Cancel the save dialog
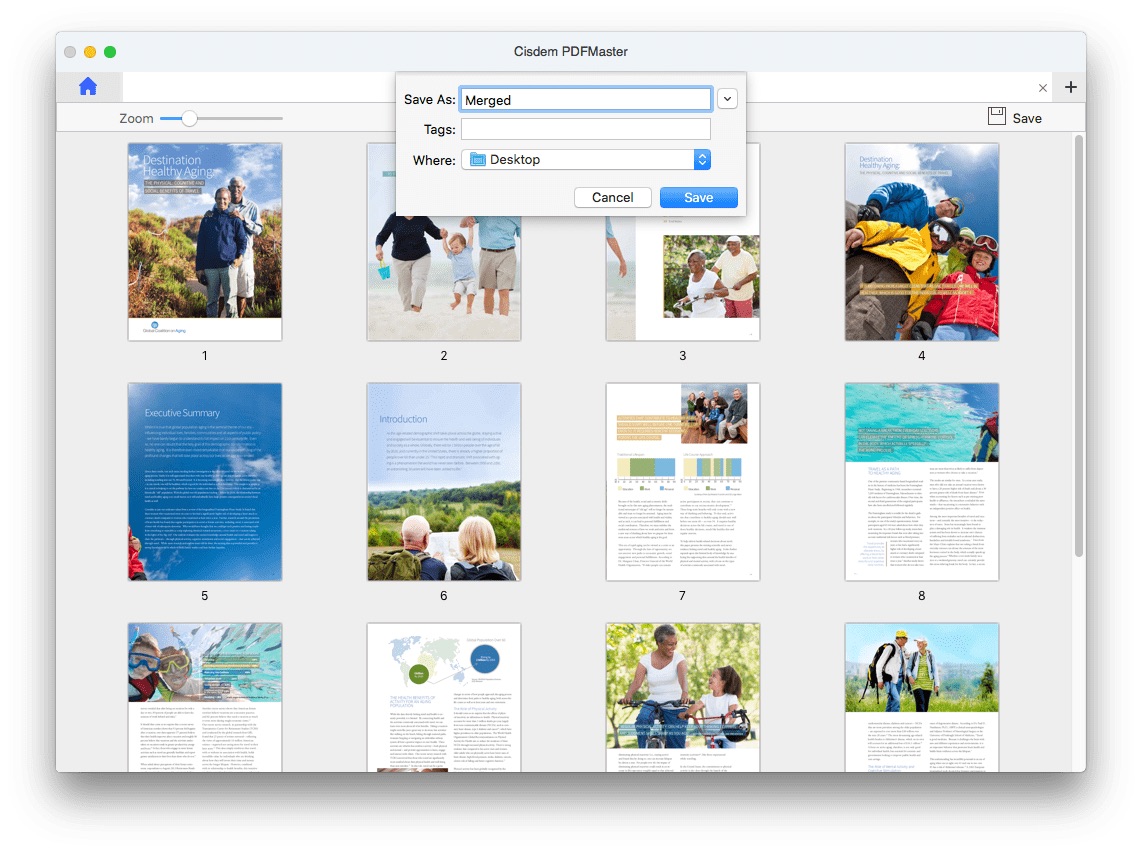 tap(612, 197)
